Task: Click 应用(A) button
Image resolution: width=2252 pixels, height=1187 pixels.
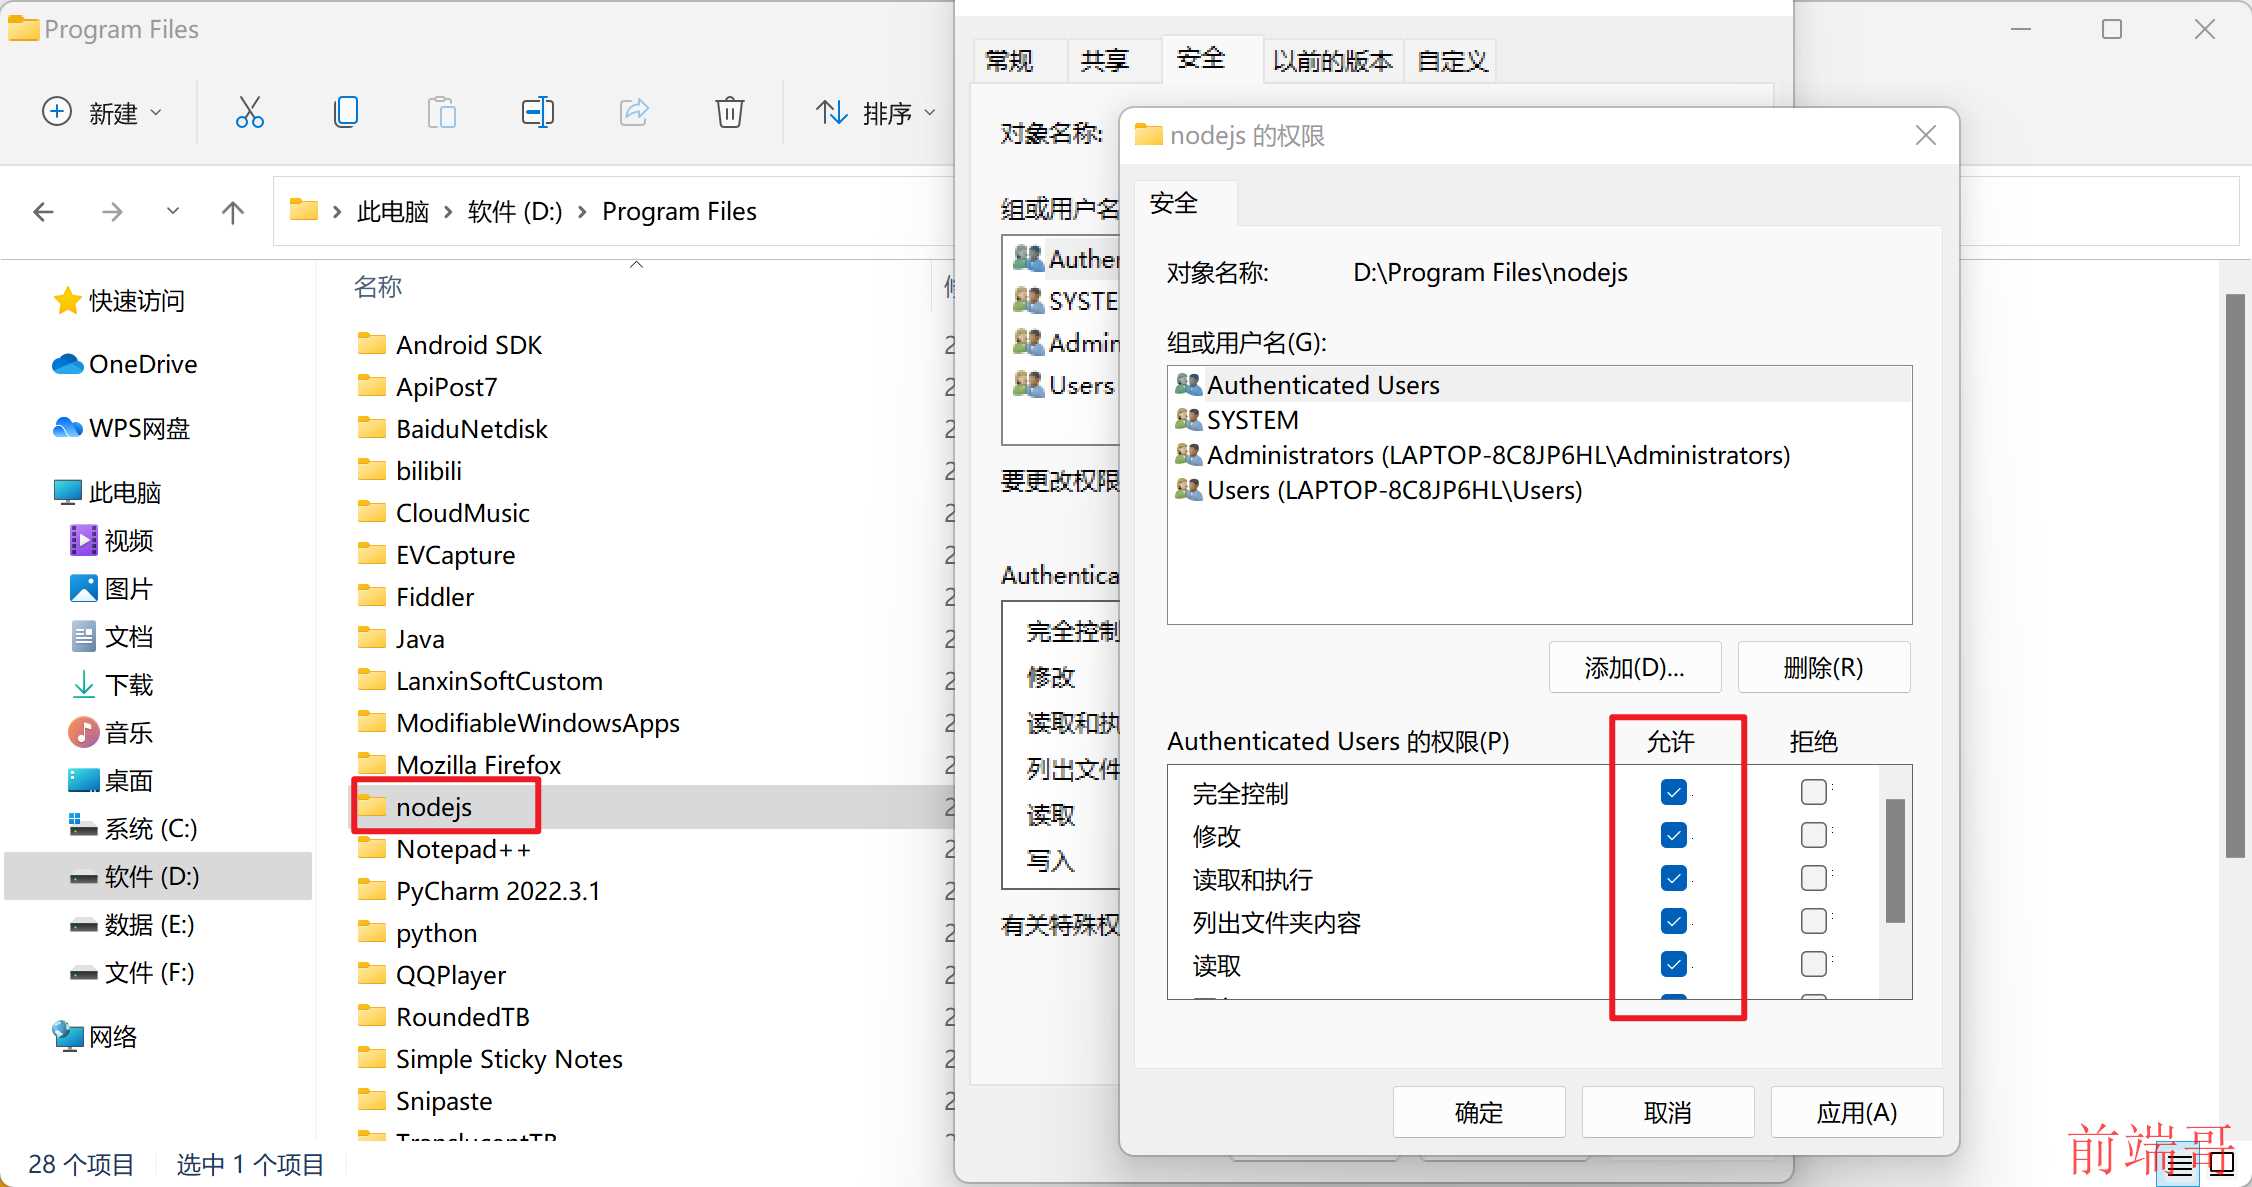Action: [x=1857, y=1112]
